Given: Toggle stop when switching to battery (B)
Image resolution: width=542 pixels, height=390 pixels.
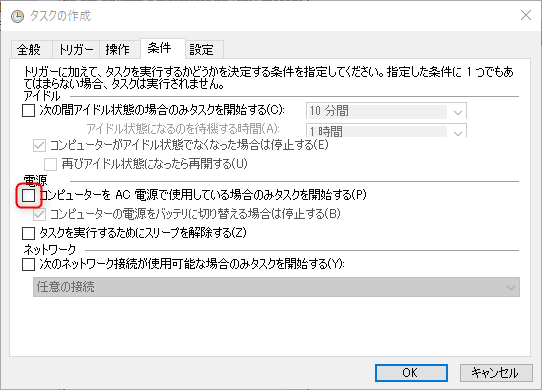Looking at the screenshot, I should click(x=39, y=214).
